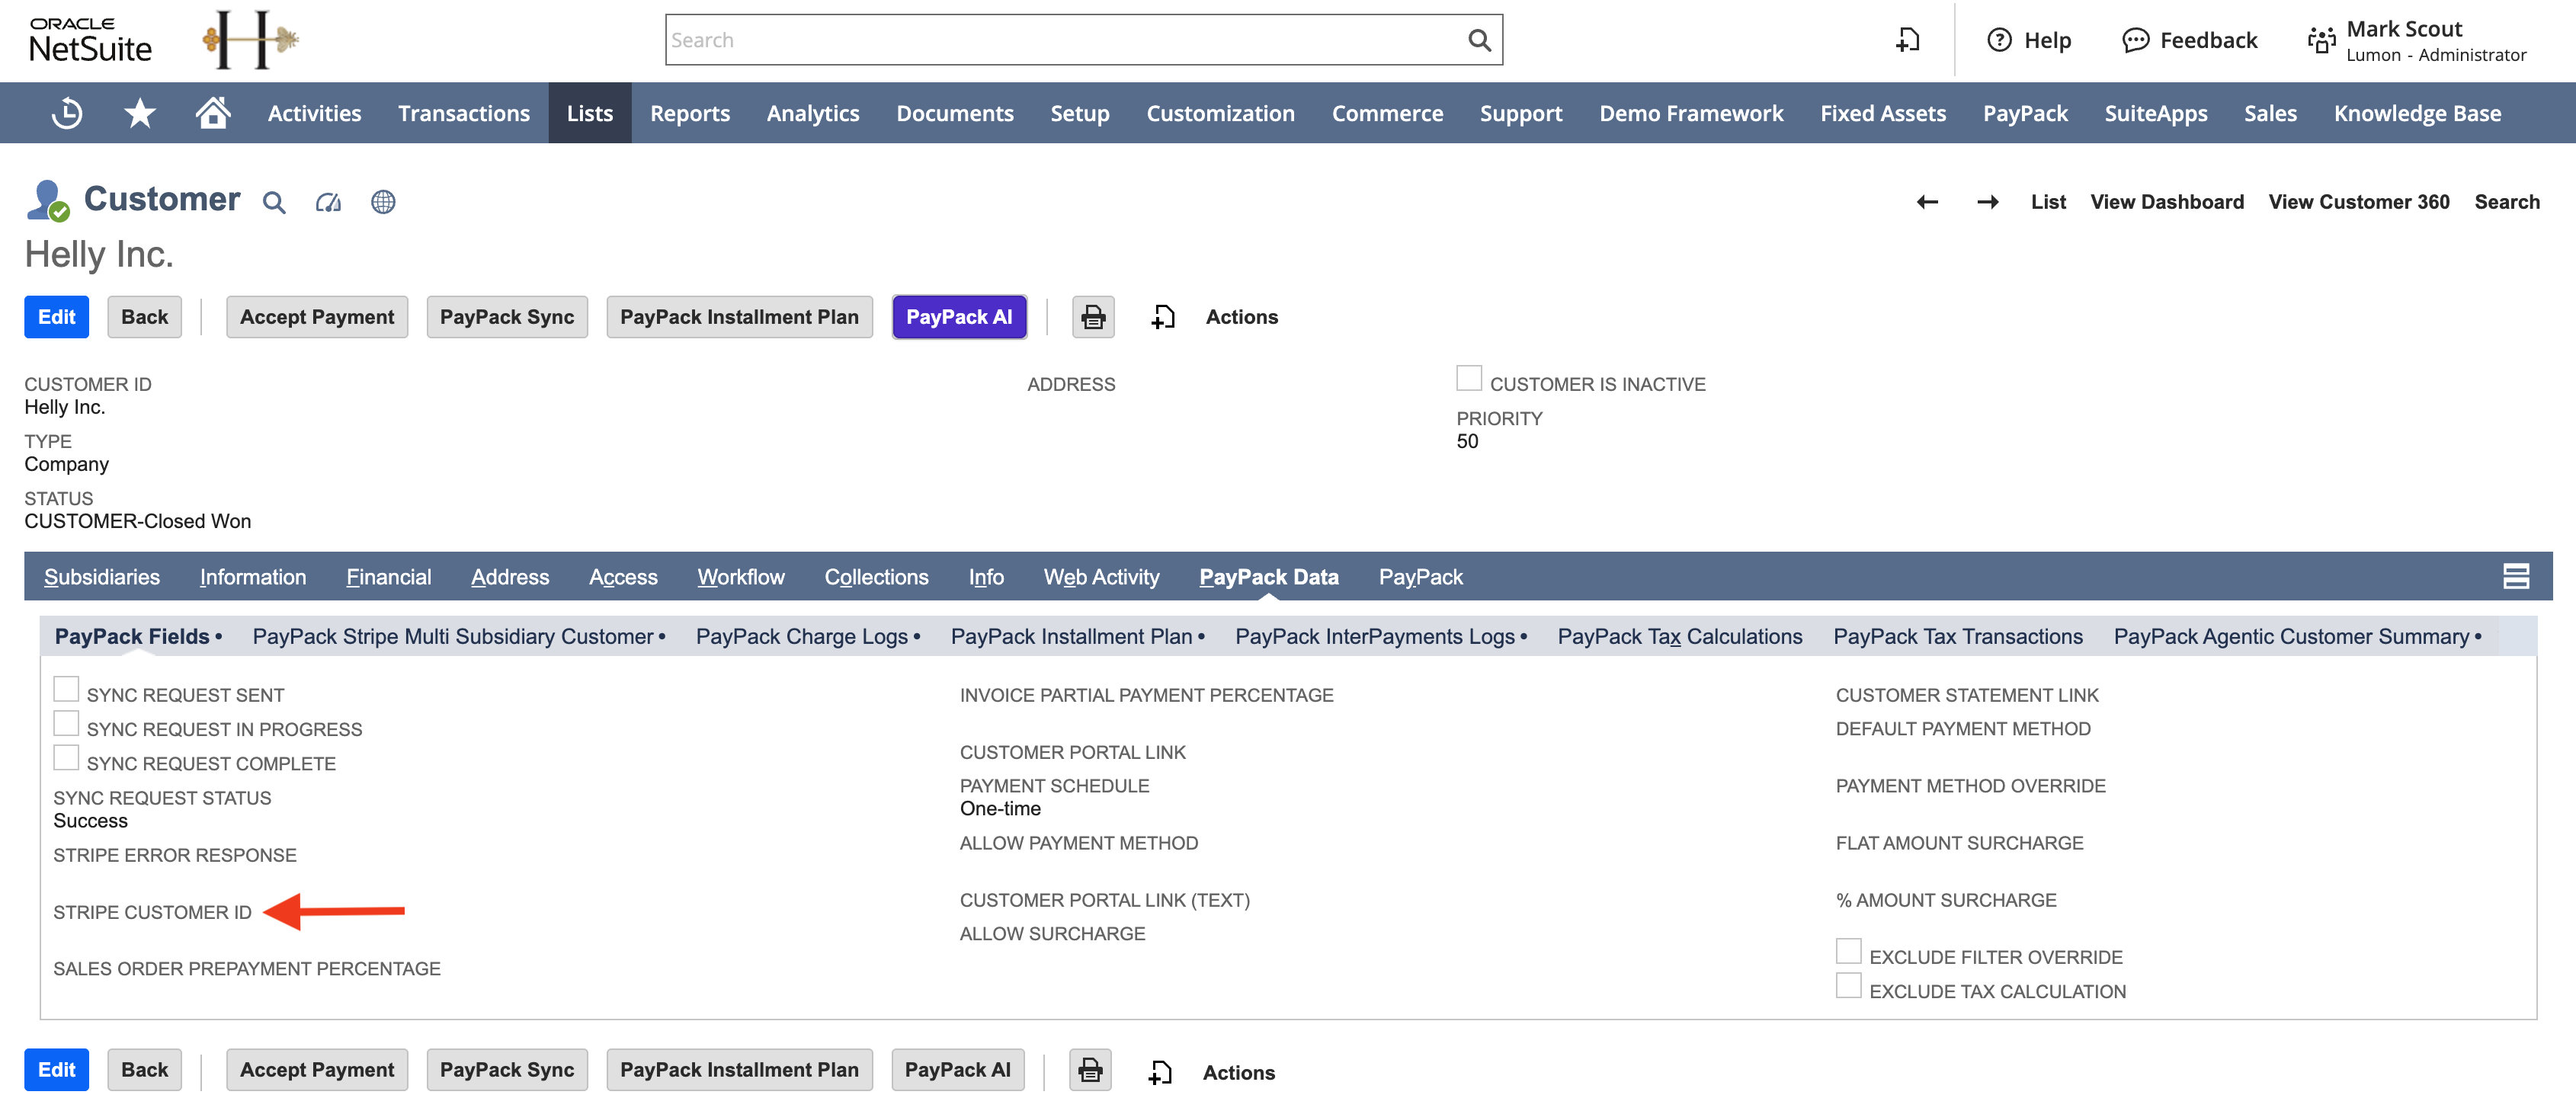Open the Customization menu

click(1220, 113)
